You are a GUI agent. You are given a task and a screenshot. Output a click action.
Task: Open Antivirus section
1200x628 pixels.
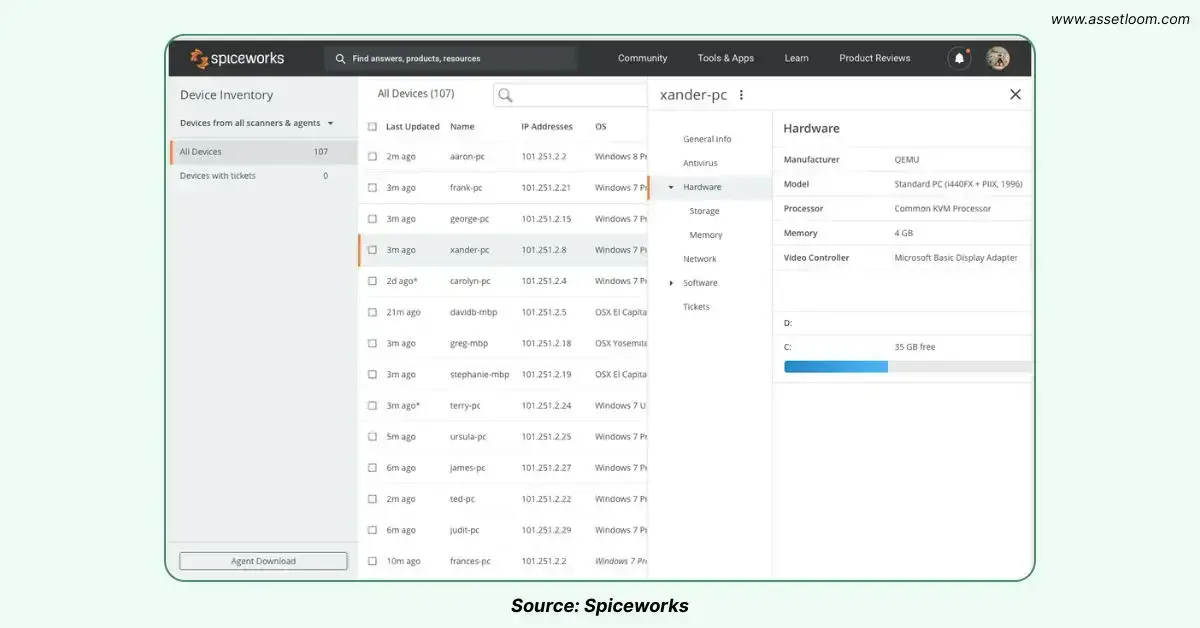click(x=700, y=163)
